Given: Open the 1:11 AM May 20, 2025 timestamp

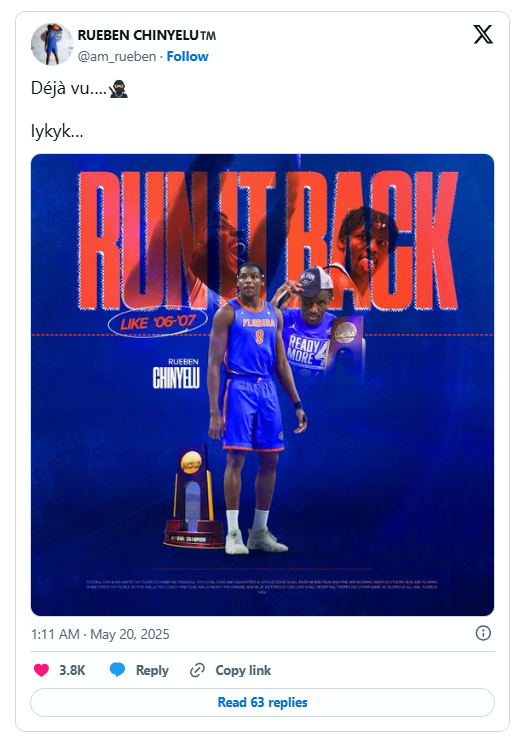Looking at the screenshot, I should click(x=100, y=634).
